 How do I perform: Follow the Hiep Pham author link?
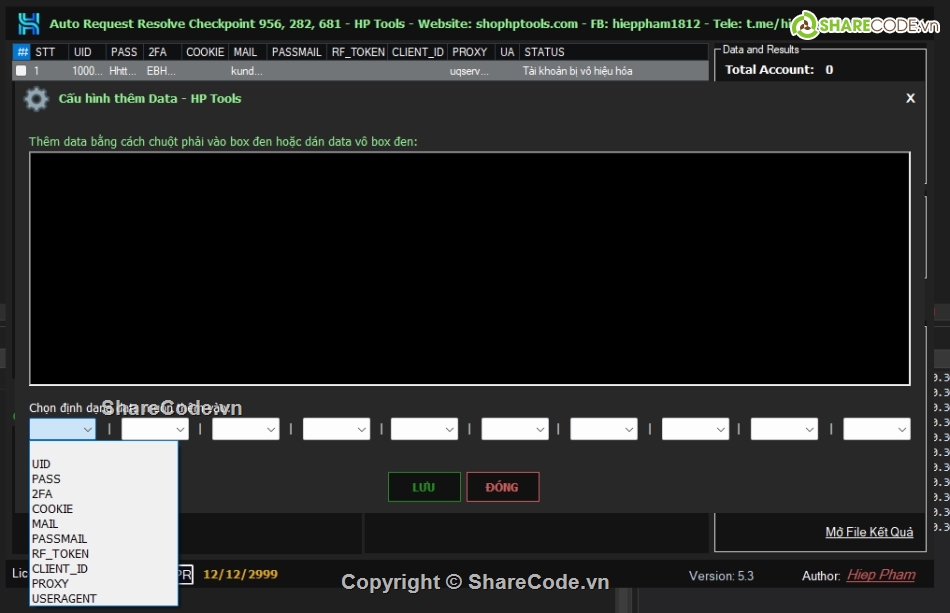(x=881, y=575)
